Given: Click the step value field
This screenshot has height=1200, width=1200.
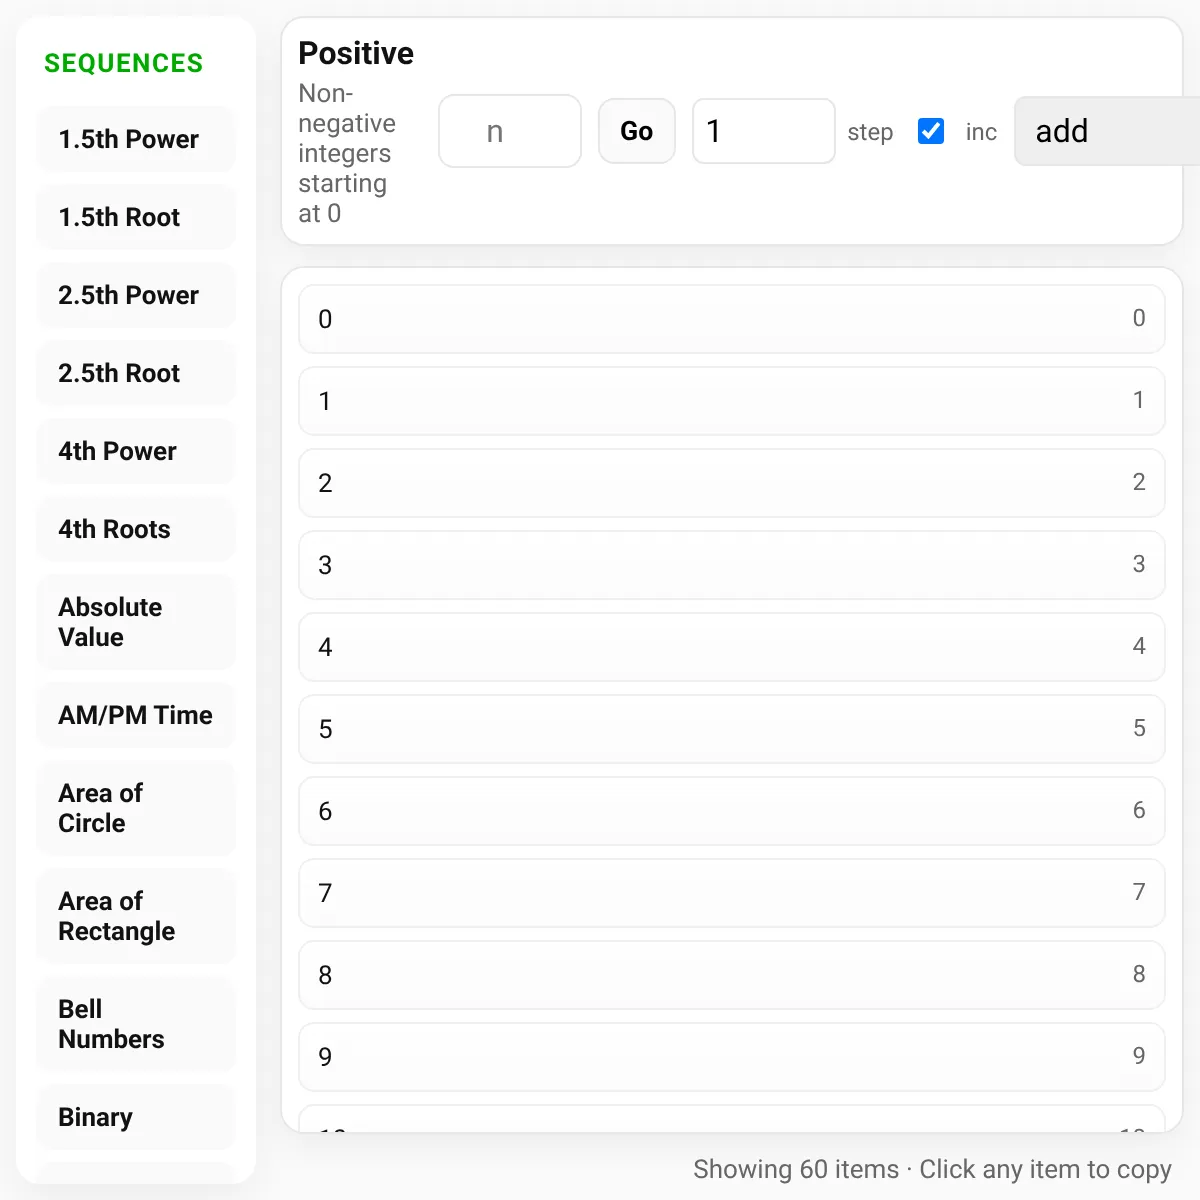Looking at the screenshot, I should pyautogui.click(x=764, y=131).
